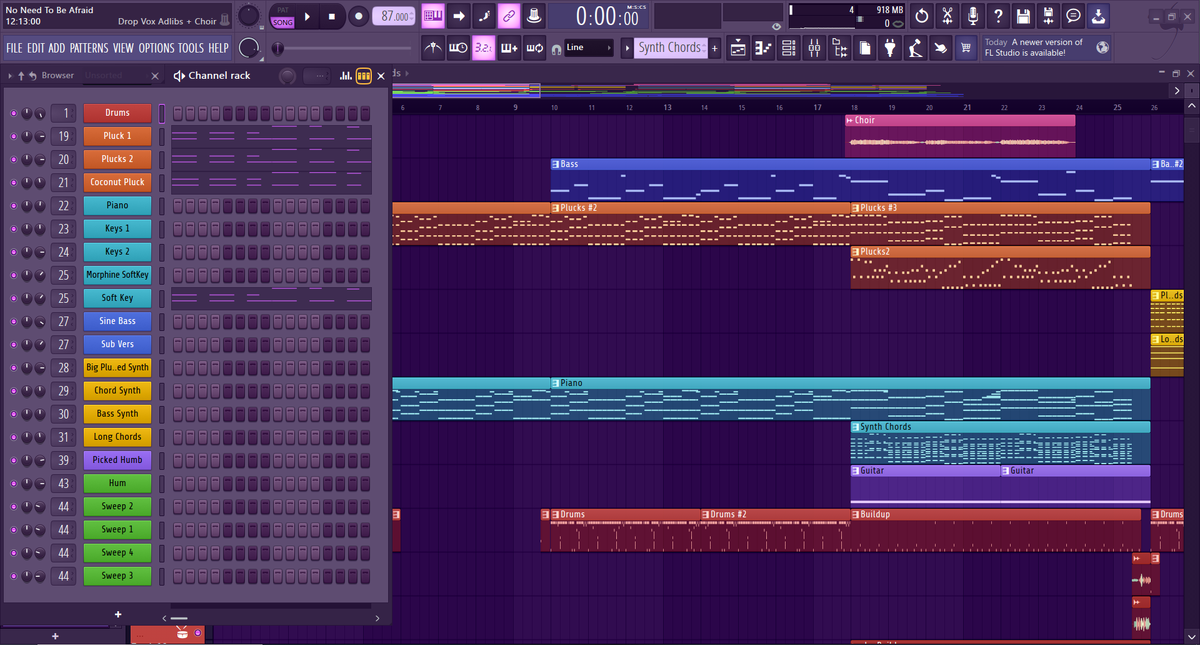
Task: Click the metronome icon
Action: pyautogui.click(x=433, y=47)
